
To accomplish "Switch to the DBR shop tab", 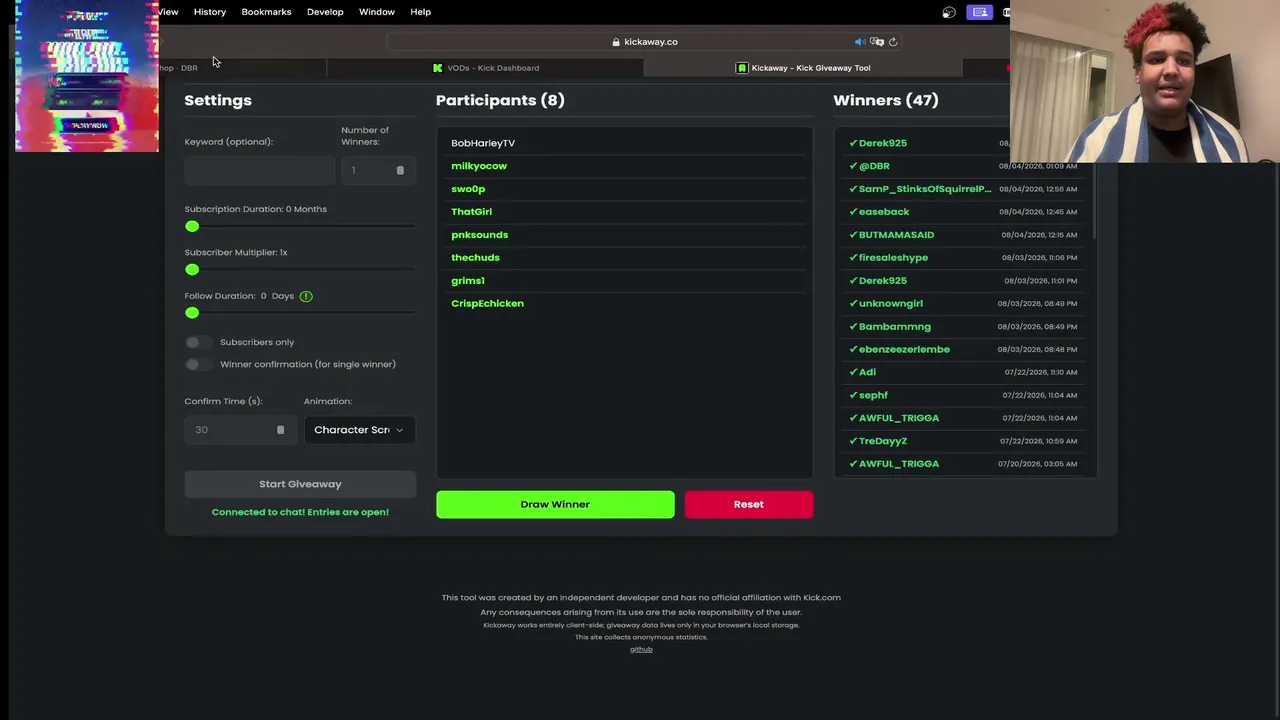I will click(243, 68).
